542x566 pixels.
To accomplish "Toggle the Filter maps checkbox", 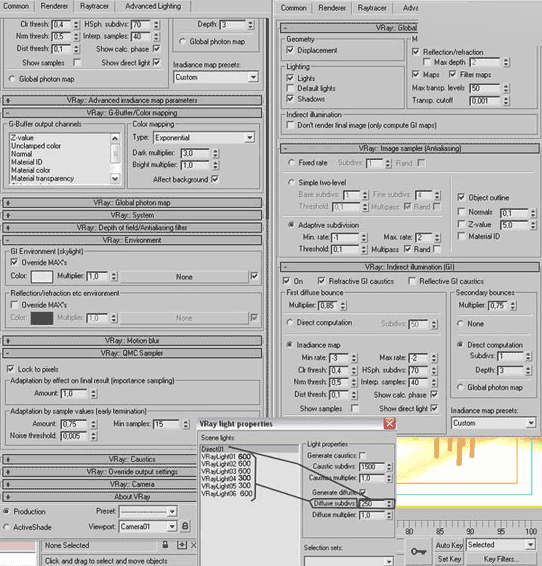I will pyautogui.click(x=453, y=74).
